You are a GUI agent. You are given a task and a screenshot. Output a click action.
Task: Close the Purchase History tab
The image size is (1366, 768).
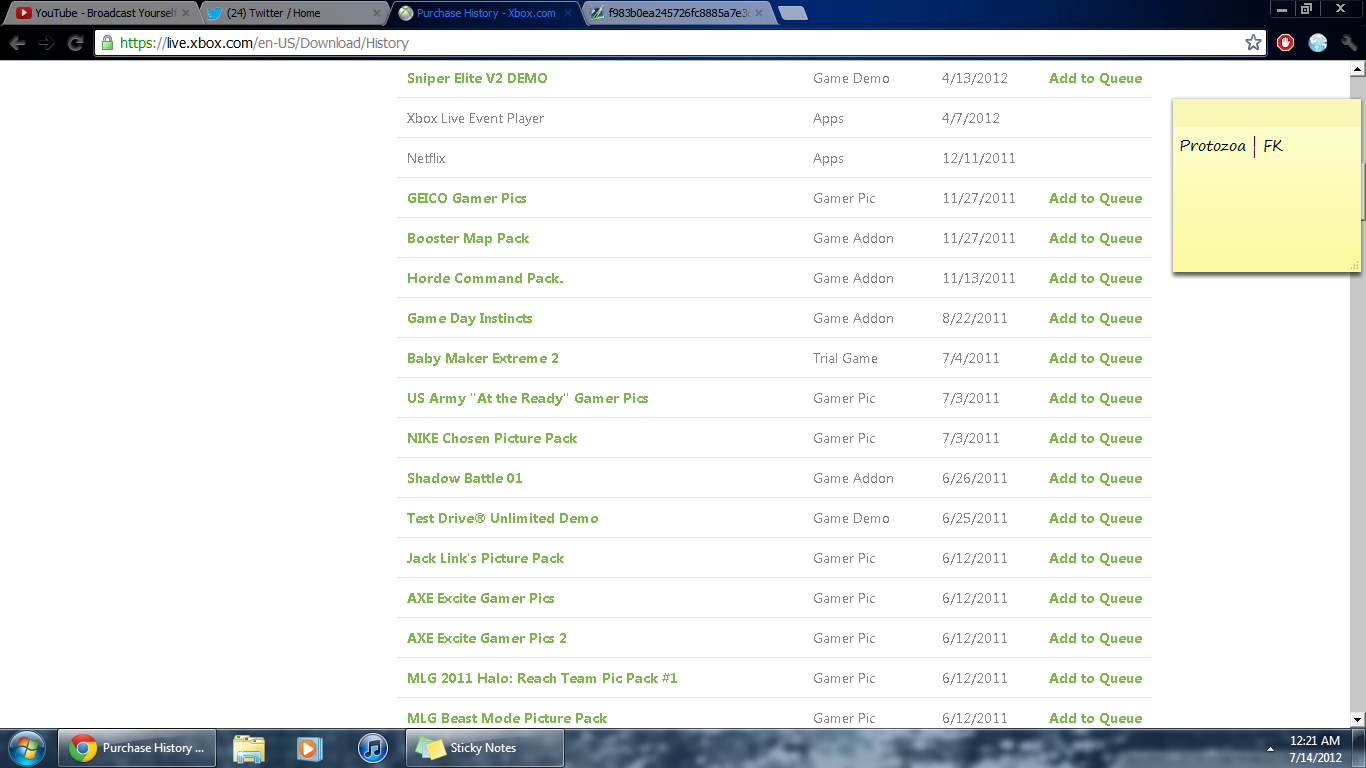click(x=568, y=13)
